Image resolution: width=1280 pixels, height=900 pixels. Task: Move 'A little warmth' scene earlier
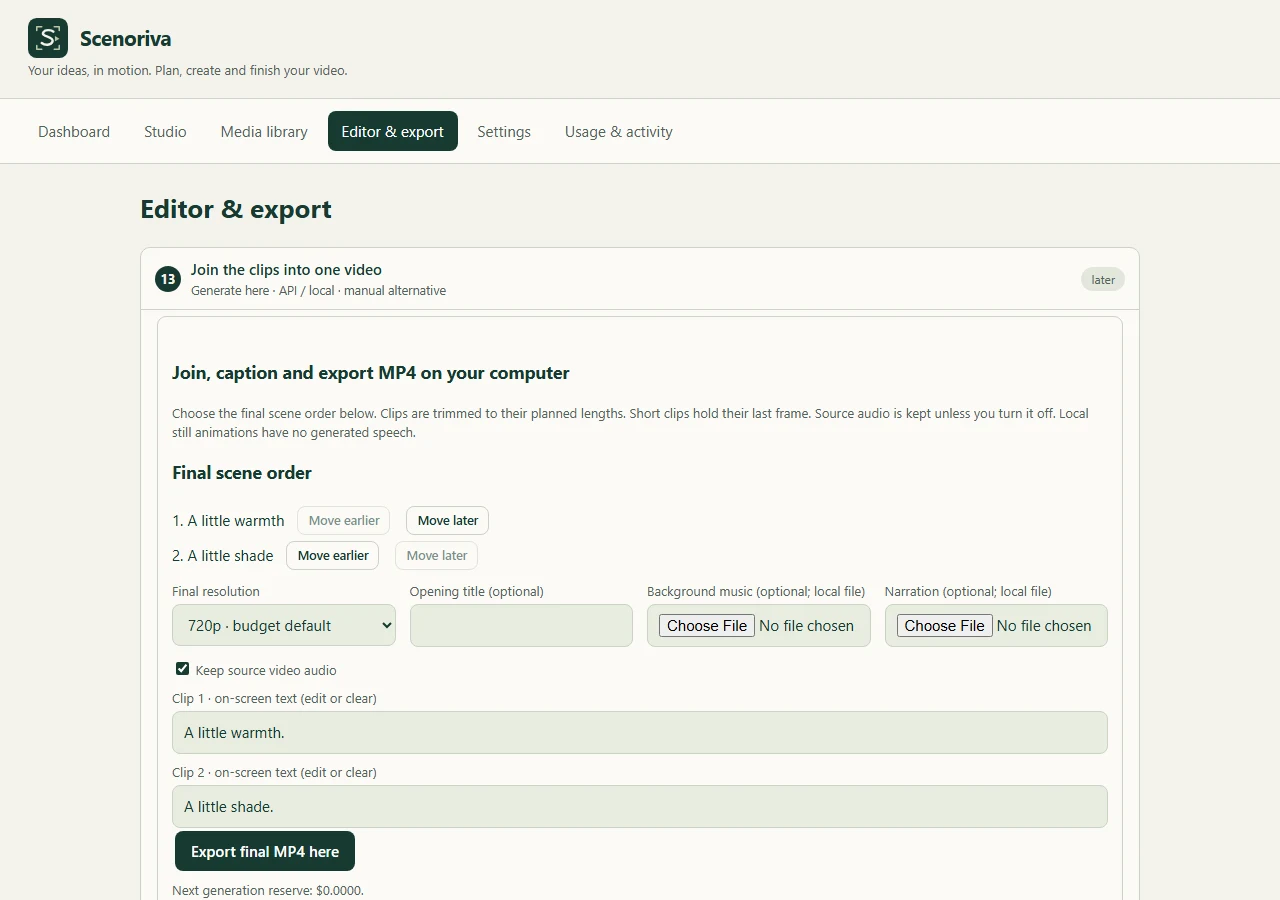pyautogui.click(x=344, y=520)
